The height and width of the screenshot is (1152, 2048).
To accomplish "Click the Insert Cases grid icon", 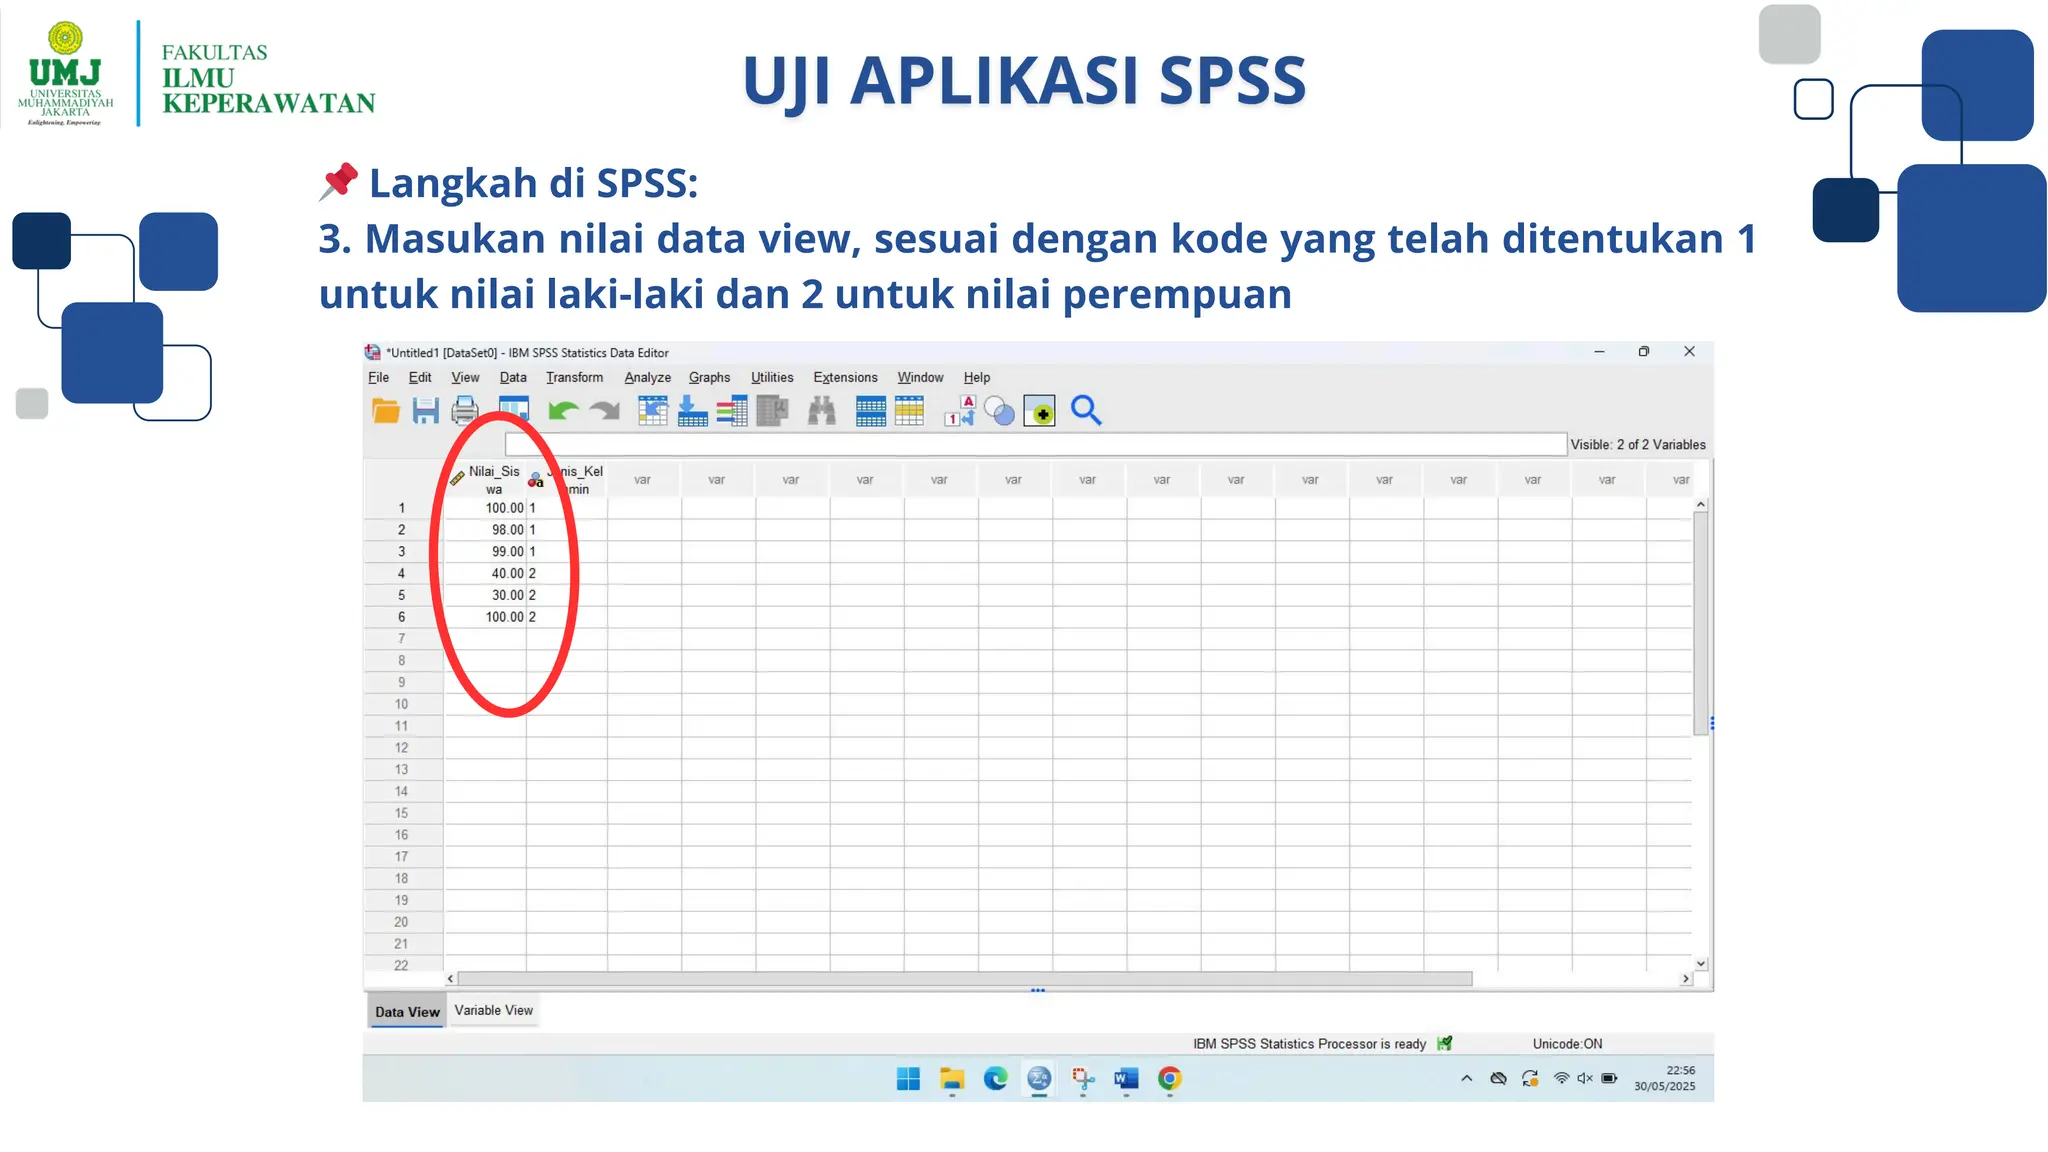I will 871,411.
